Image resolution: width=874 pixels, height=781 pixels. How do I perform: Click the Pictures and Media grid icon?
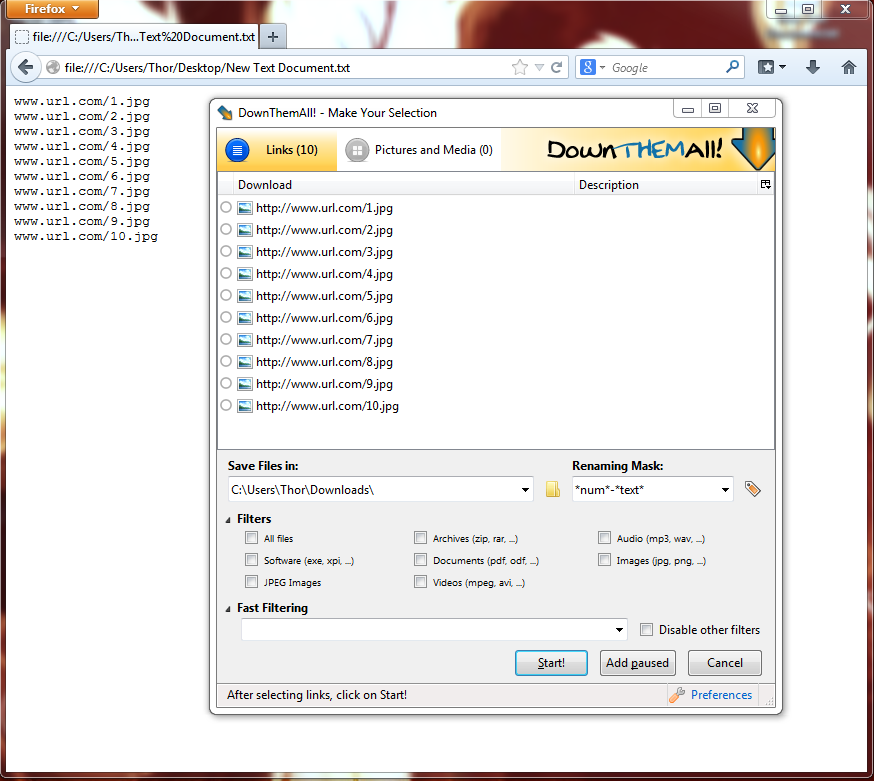pos(357,150)
